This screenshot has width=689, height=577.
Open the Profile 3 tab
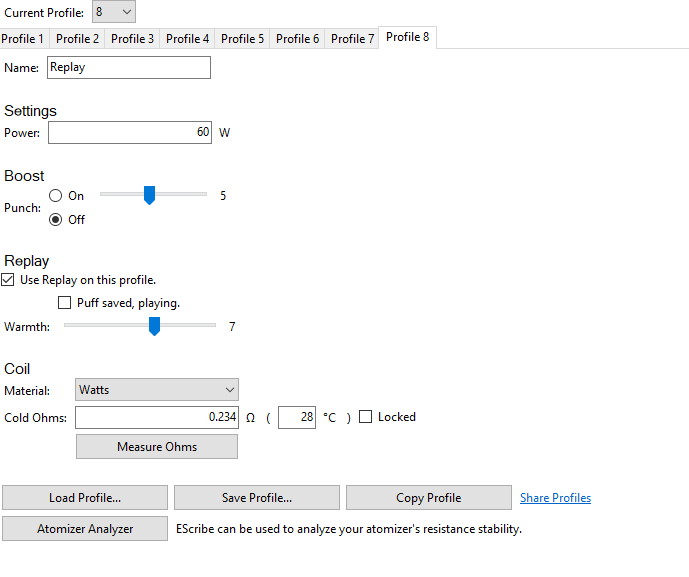tap(132, 39)
